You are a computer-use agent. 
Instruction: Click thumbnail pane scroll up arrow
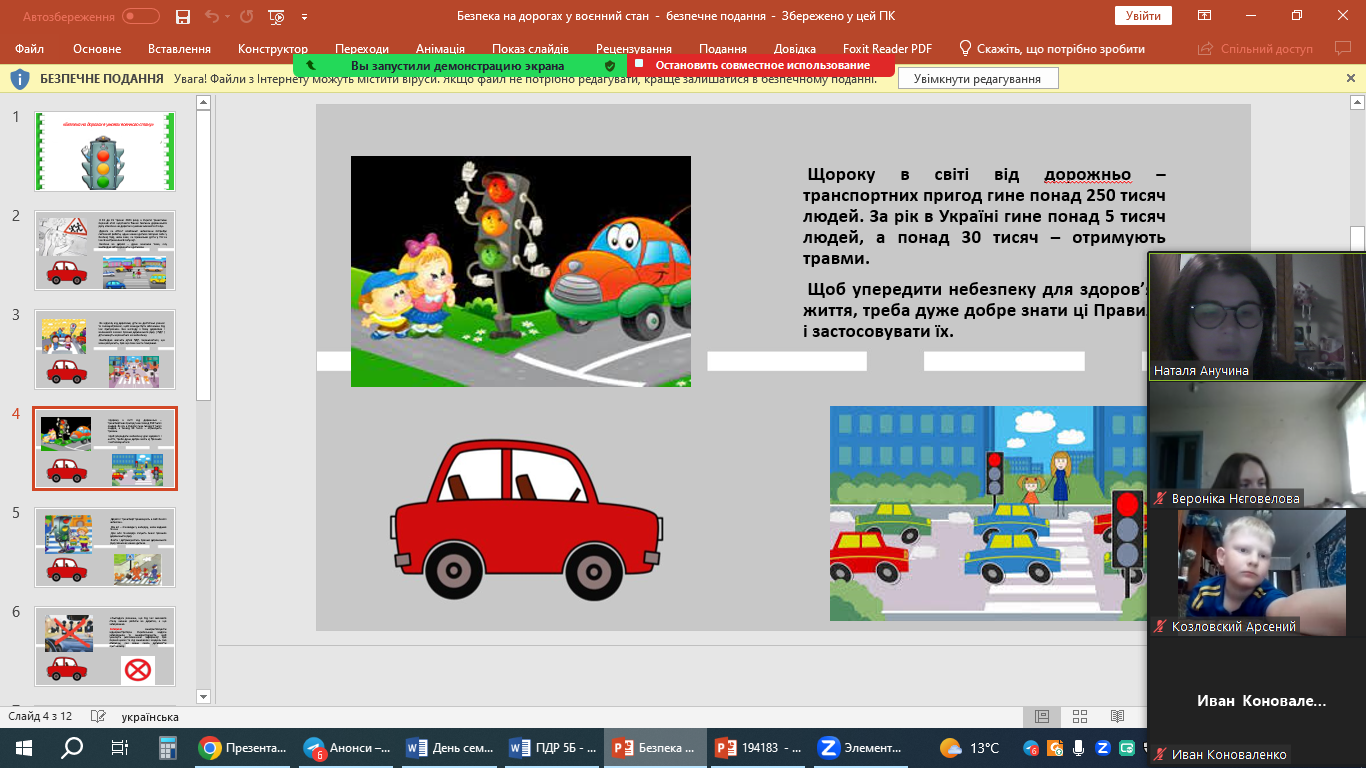(203, 102)
